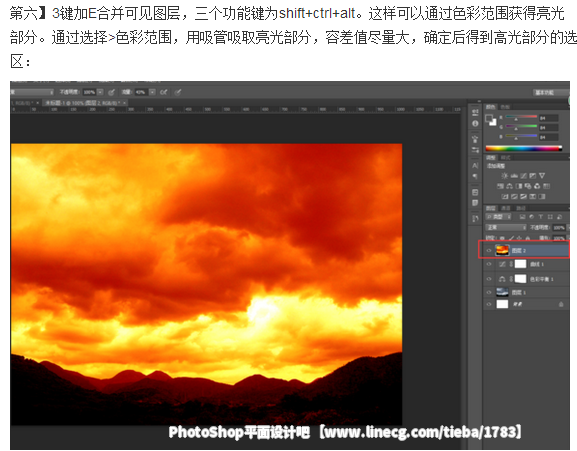Add an Exposure adjustment layer
This screenshot has width=577, height=451.
[x=532, y=176]
